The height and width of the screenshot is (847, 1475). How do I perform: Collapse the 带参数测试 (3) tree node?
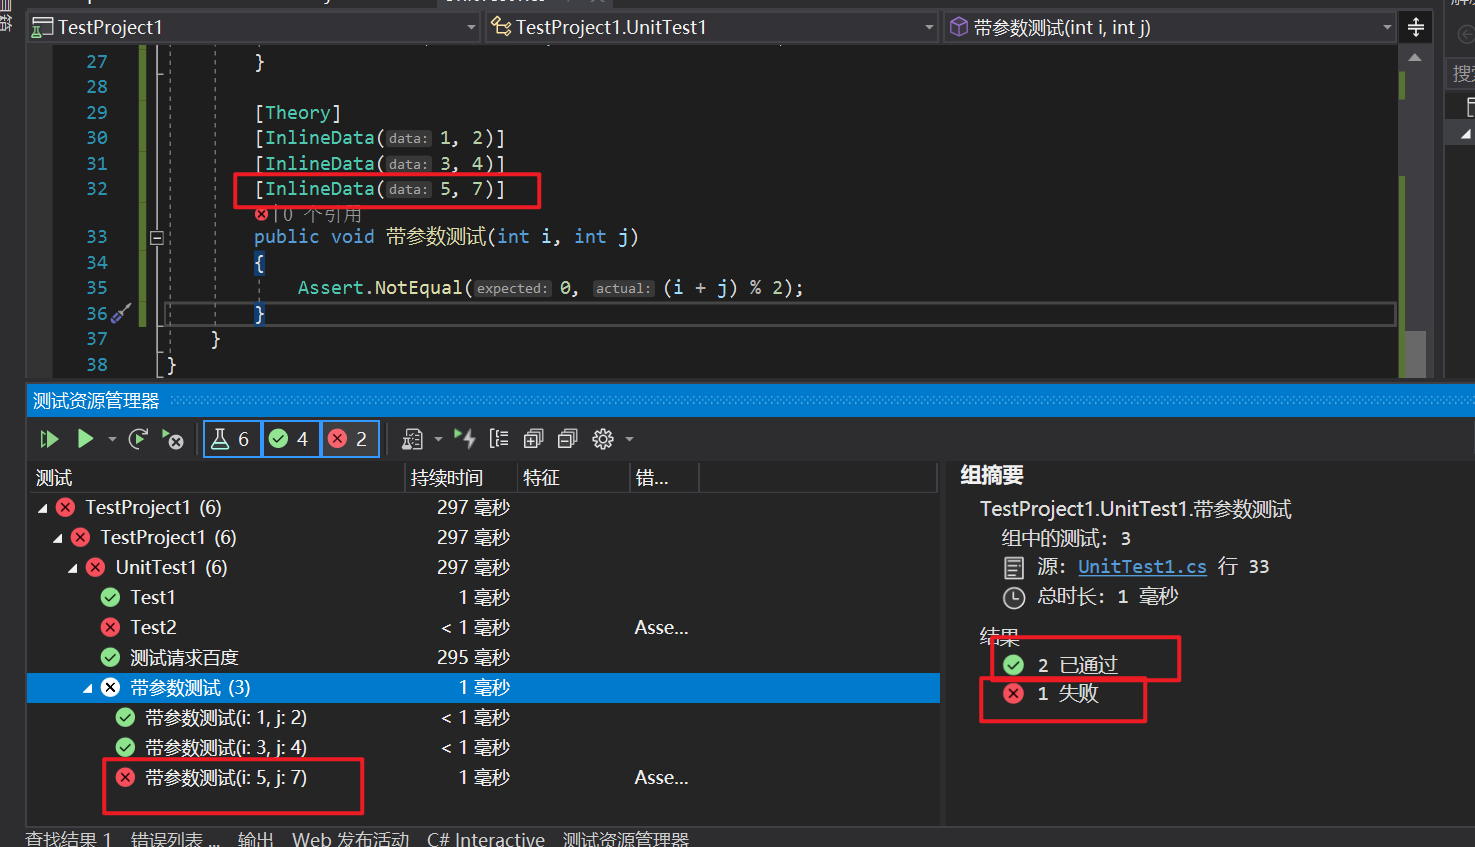pyautogui.click(x=87, y=688)
